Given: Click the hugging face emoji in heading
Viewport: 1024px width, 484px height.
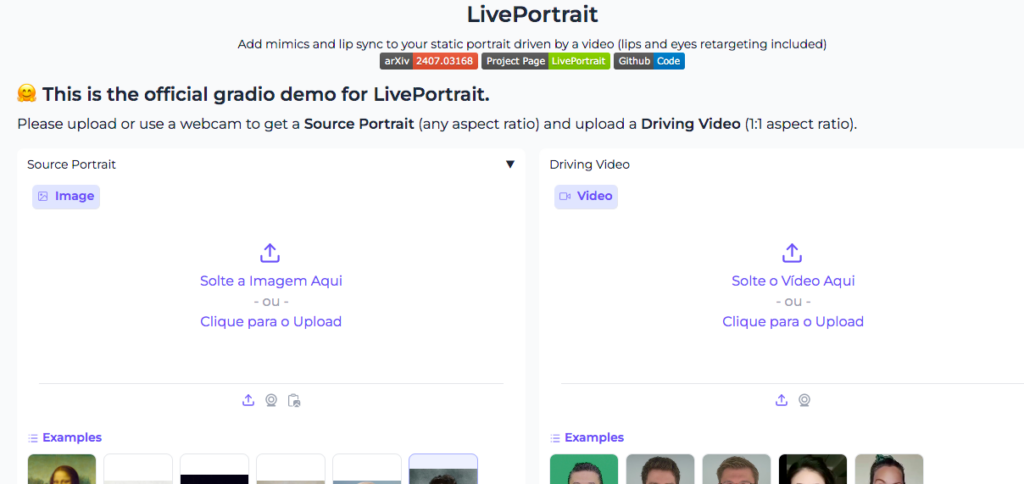Looking at the screenshot, I should pyautogui.click(x=27, y=95).
